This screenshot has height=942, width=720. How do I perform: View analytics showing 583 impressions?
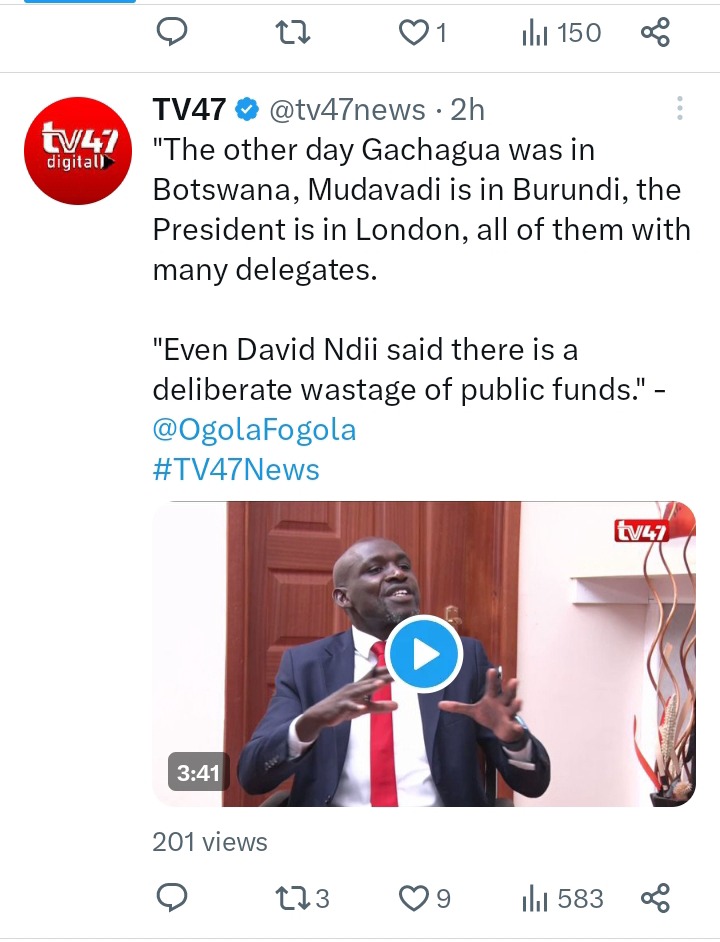pyautogui.click(x=563, y=899)
